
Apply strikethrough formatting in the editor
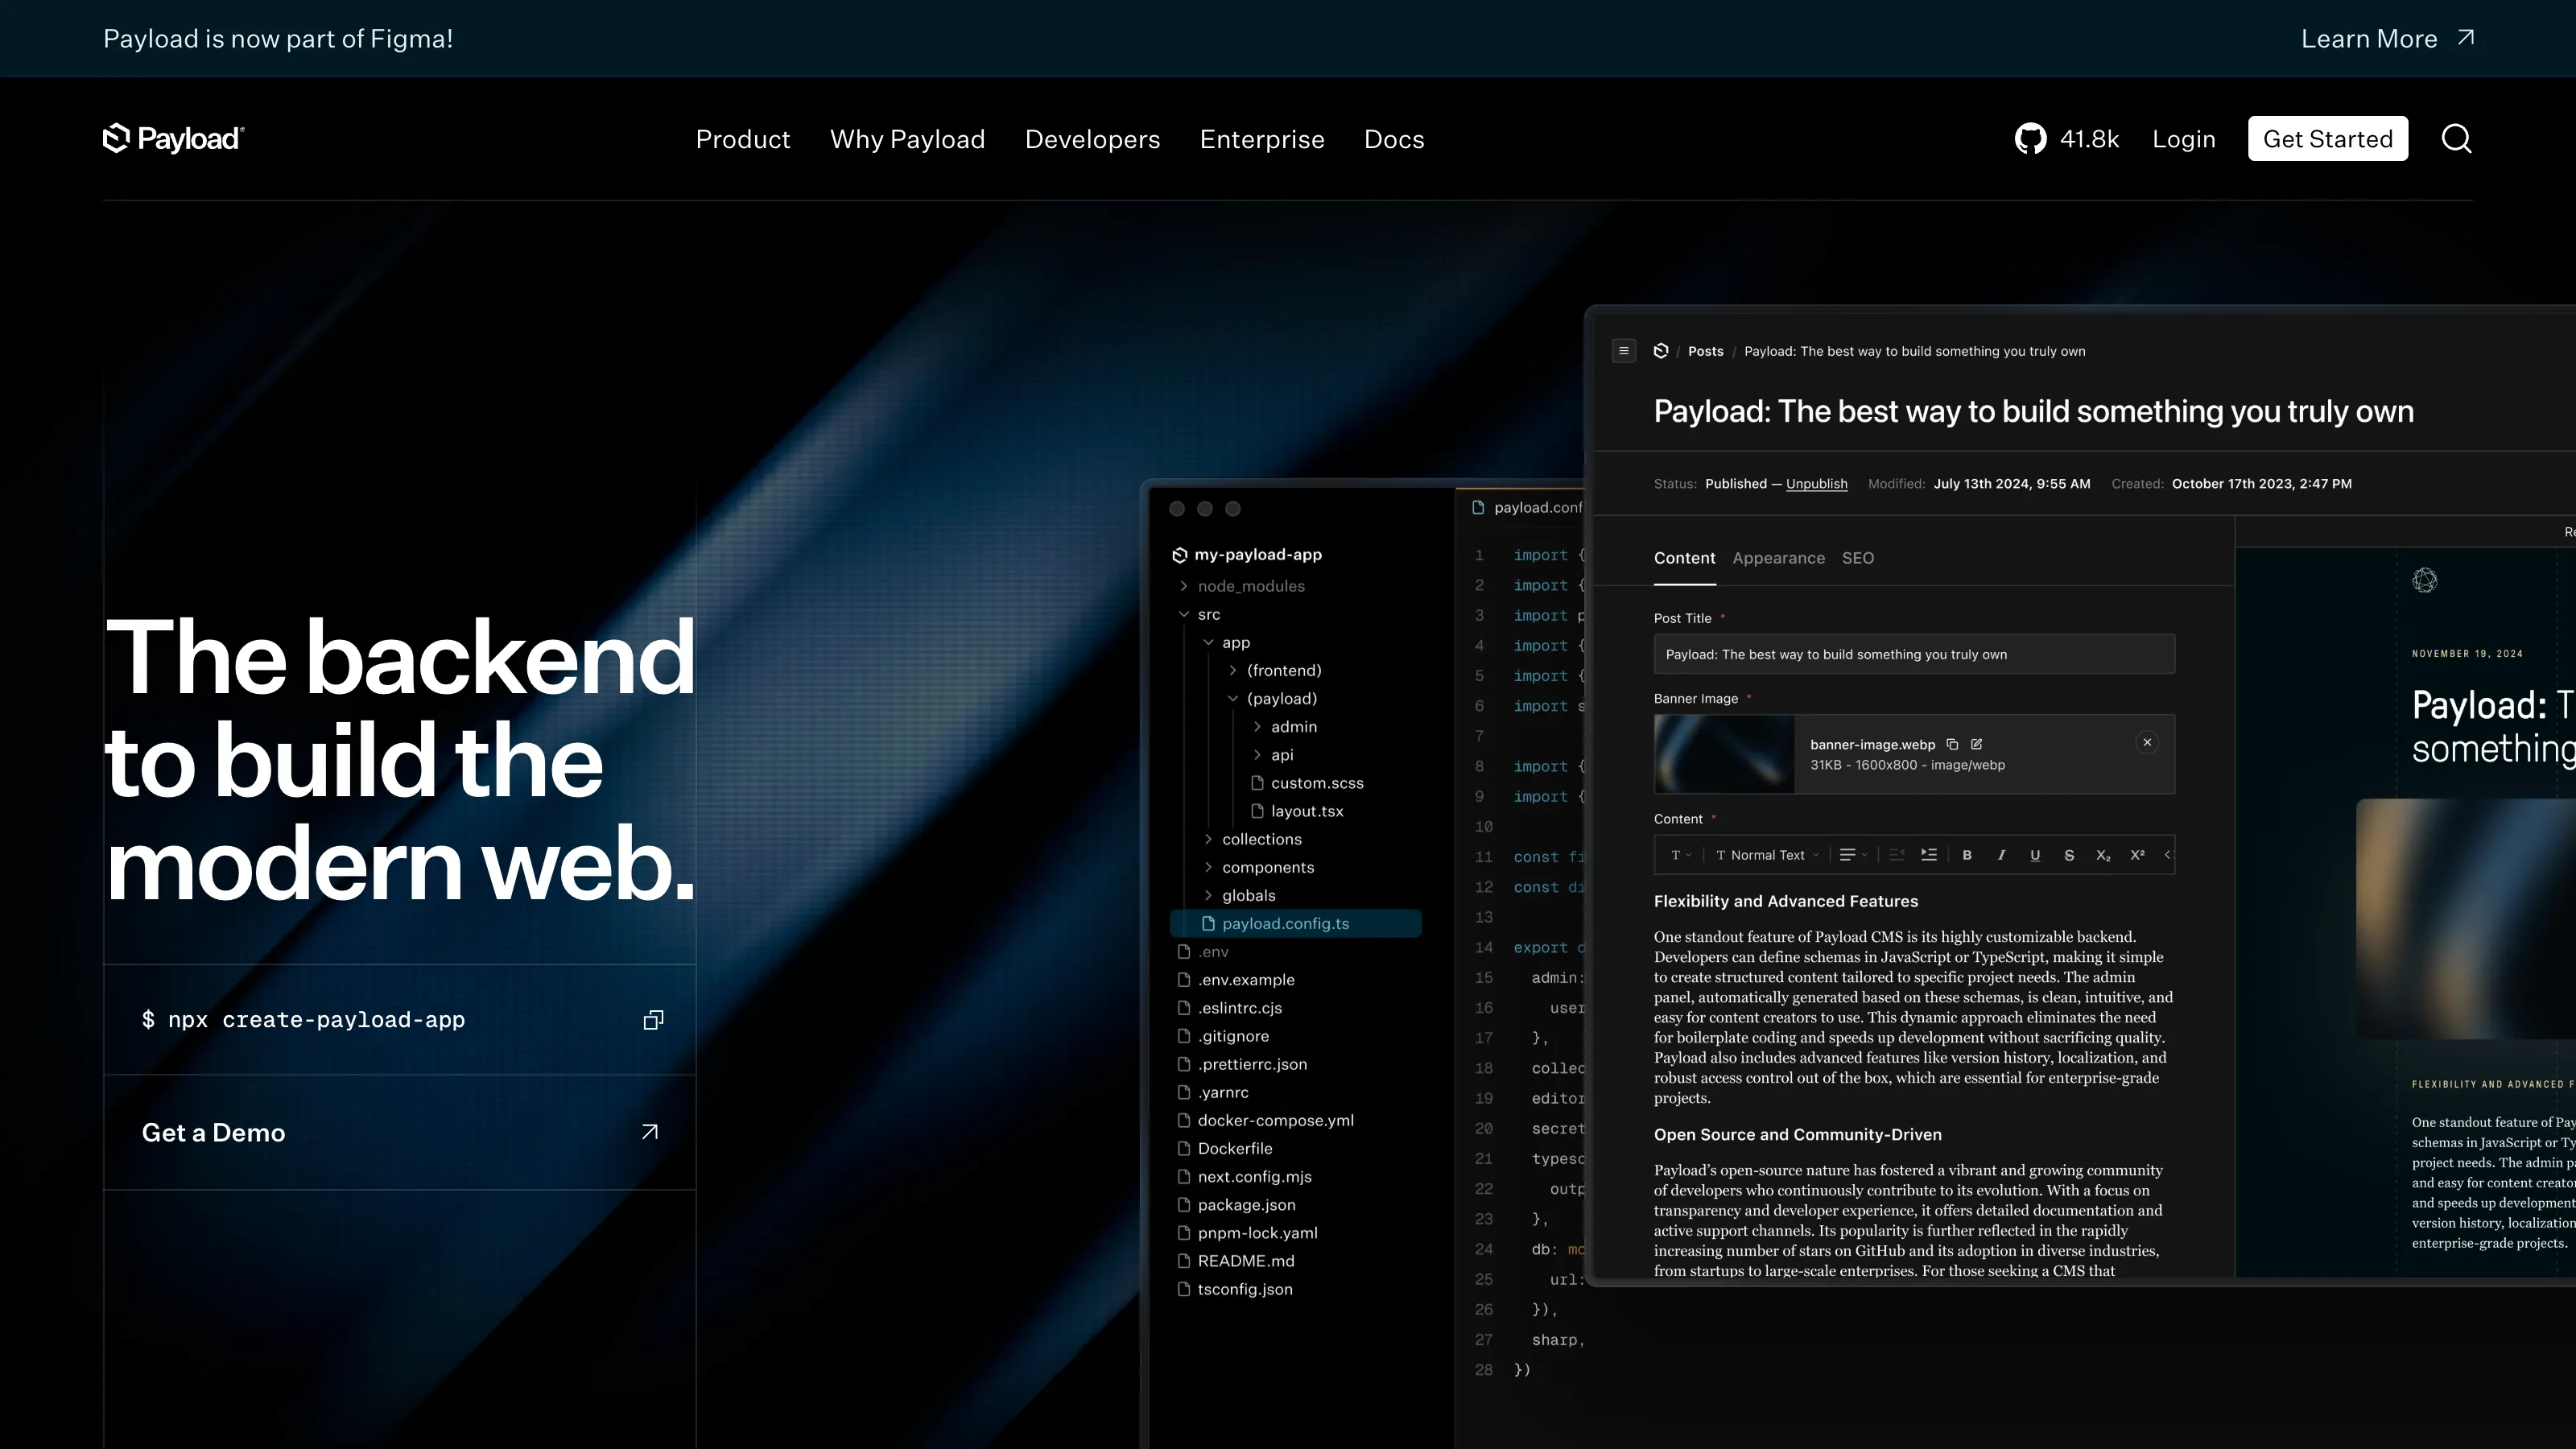coord(2068,855)
